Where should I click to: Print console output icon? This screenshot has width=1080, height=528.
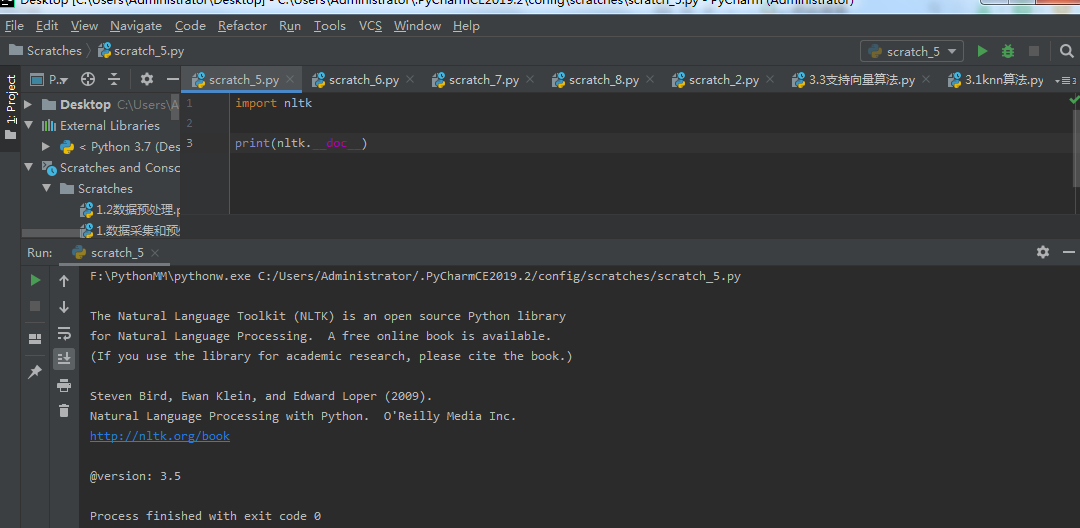[64, 386]
